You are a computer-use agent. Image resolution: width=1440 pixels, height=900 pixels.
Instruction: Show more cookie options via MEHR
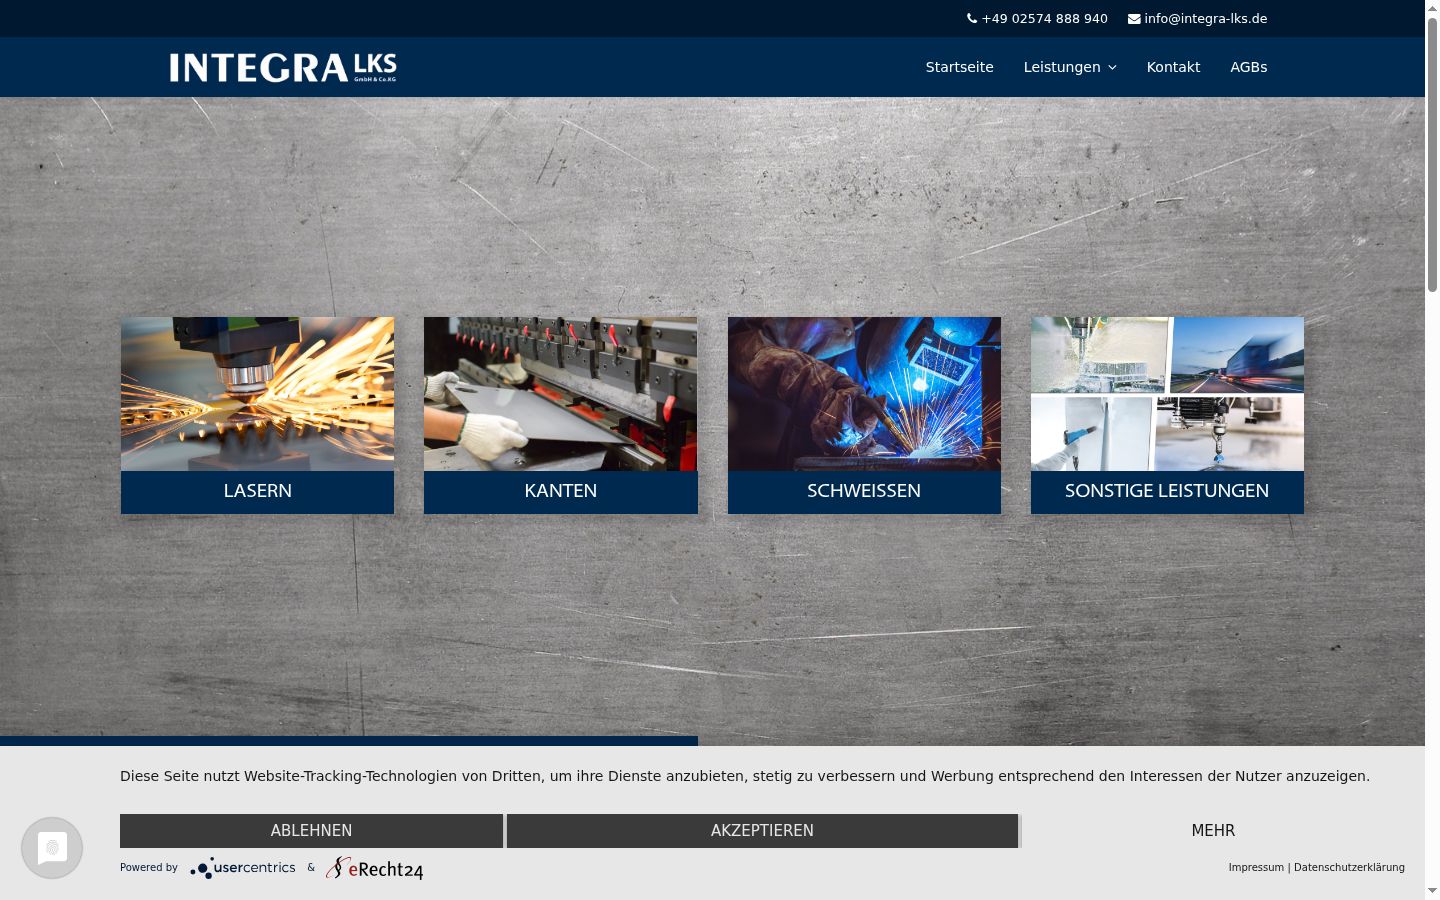[x=1213, y=831]
